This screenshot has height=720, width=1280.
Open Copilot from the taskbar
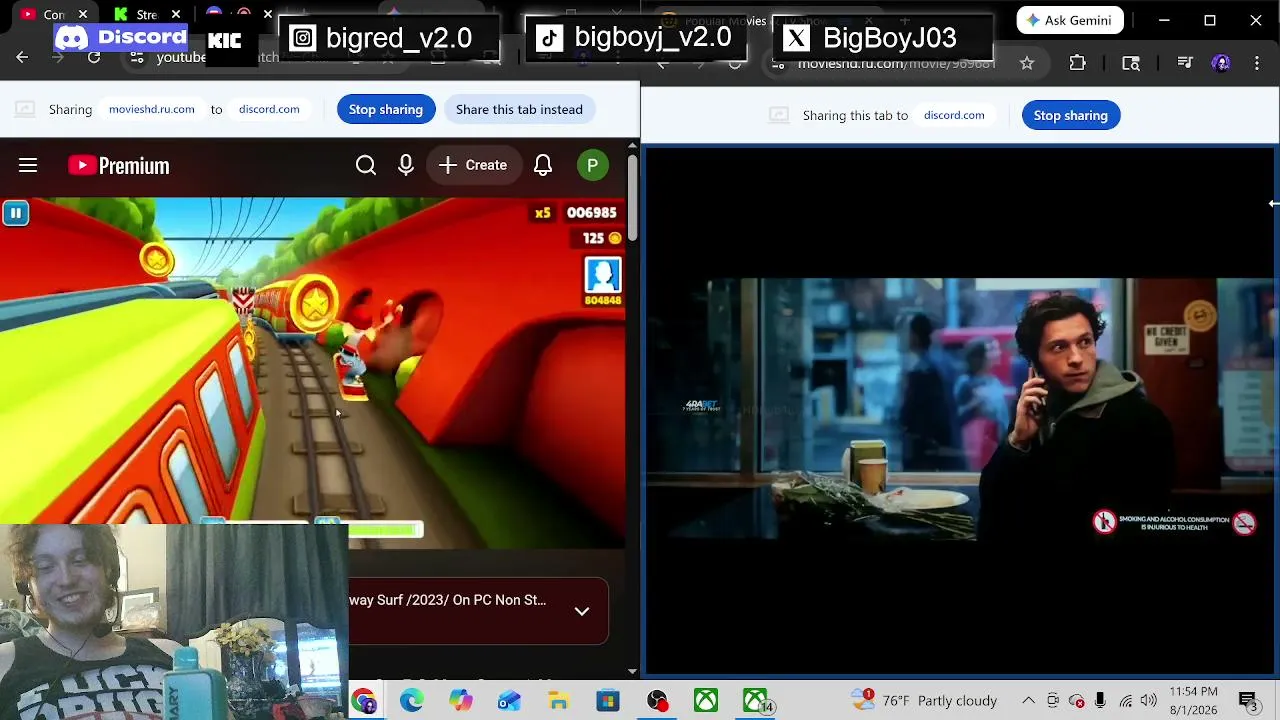click(461, 701)
